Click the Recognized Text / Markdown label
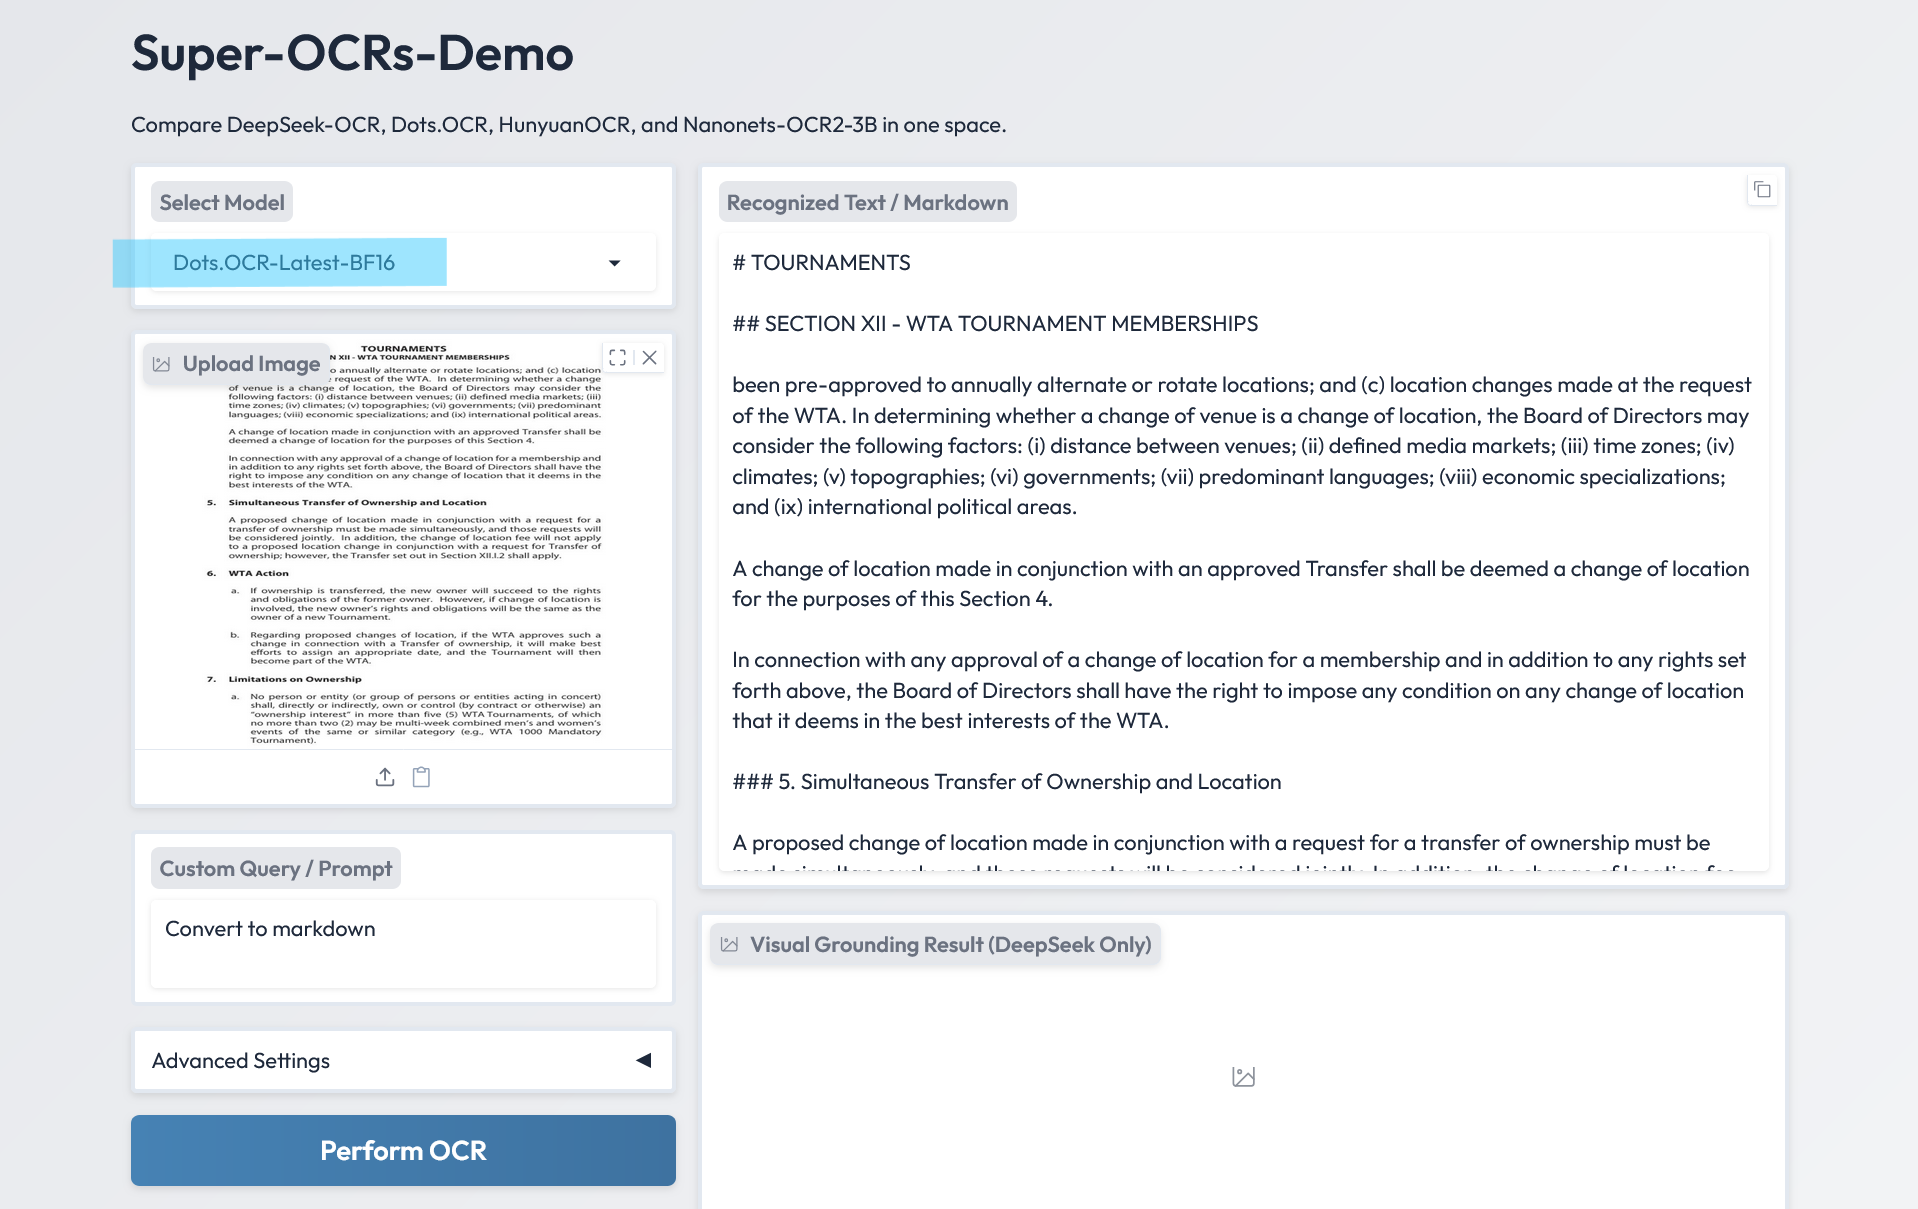 tap(867, 203)
